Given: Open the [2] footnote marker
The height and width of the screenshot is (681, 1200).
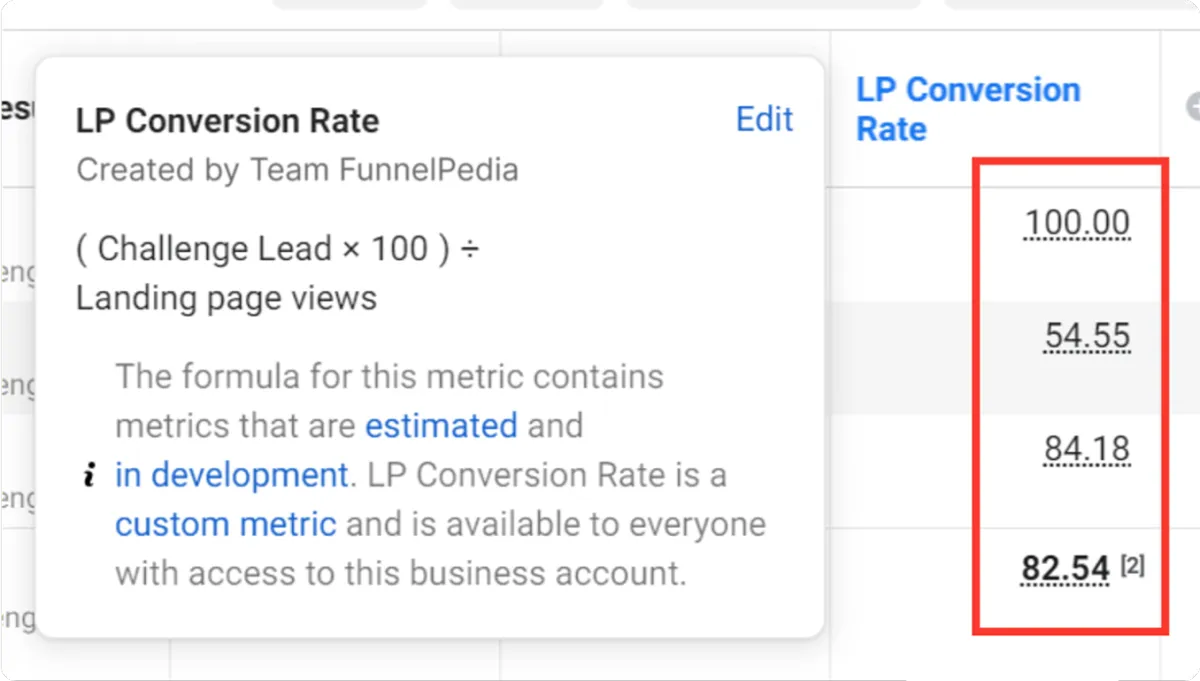Looking at the screenshot, I should click(x=1132, y=566).
